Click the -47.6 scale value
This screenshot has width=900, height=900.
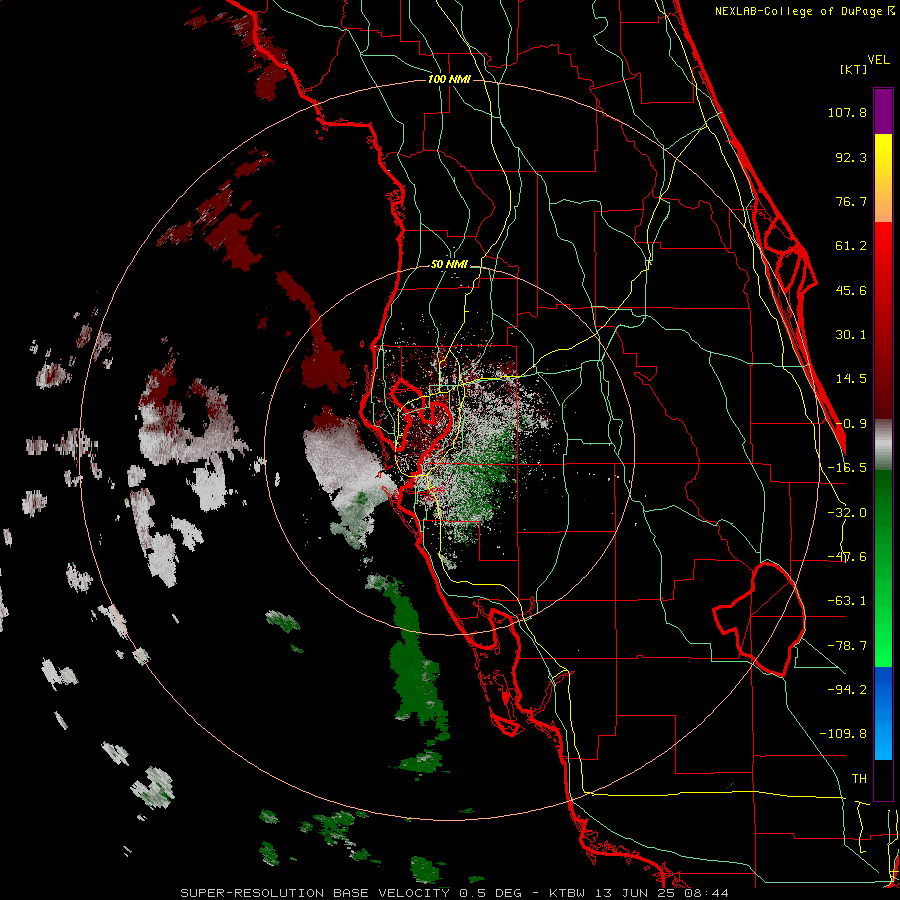click(x=847, y=557)
